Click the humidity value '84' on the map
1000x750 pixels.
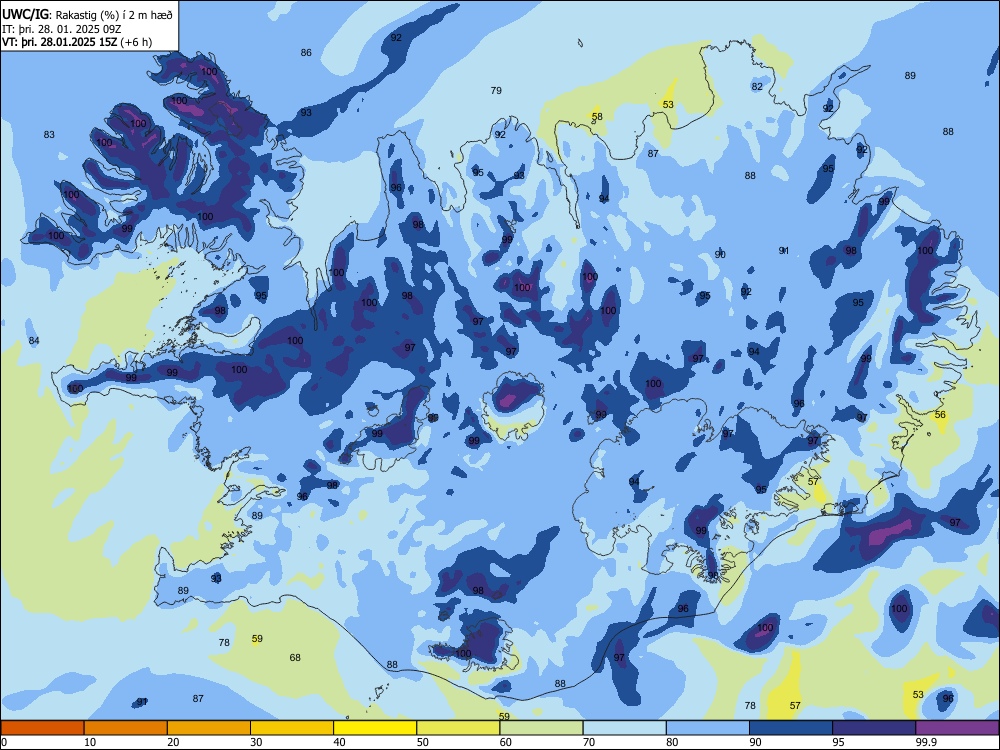pyautogui.click(x=34, y=341)
